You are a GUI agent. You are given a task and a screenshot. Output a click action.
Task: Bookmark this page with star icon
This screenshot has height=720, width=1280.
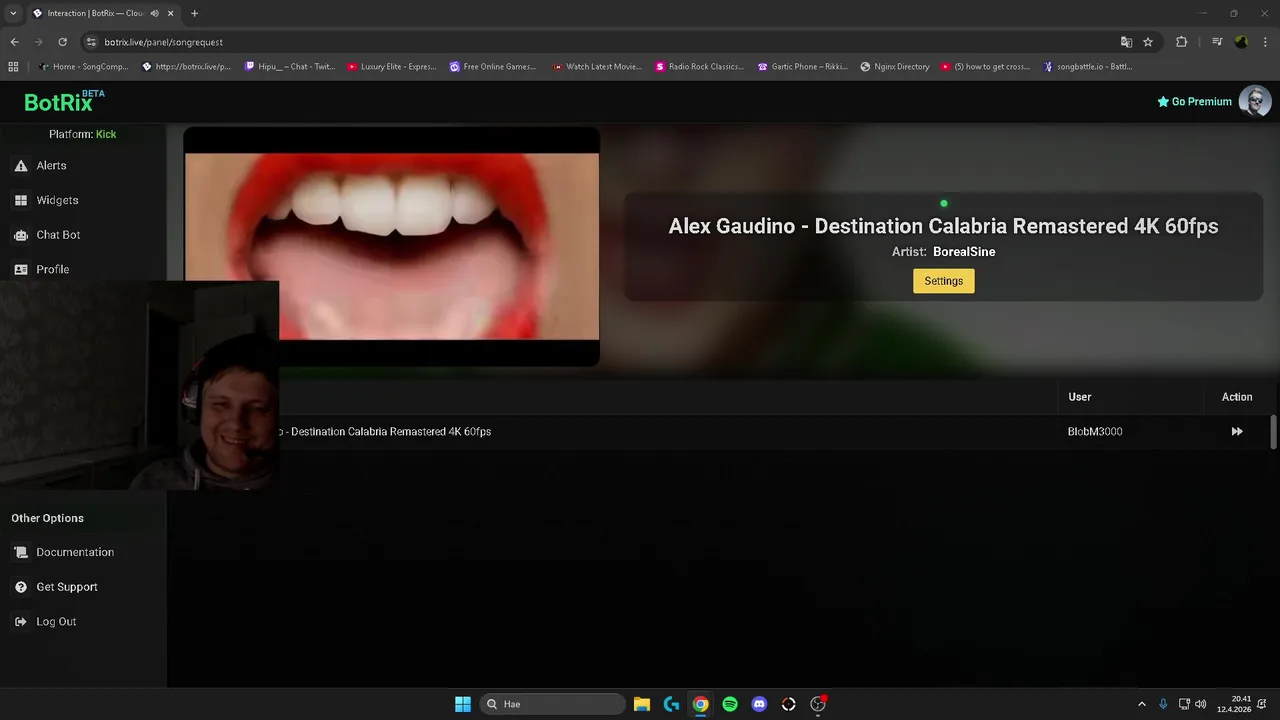1148,42
